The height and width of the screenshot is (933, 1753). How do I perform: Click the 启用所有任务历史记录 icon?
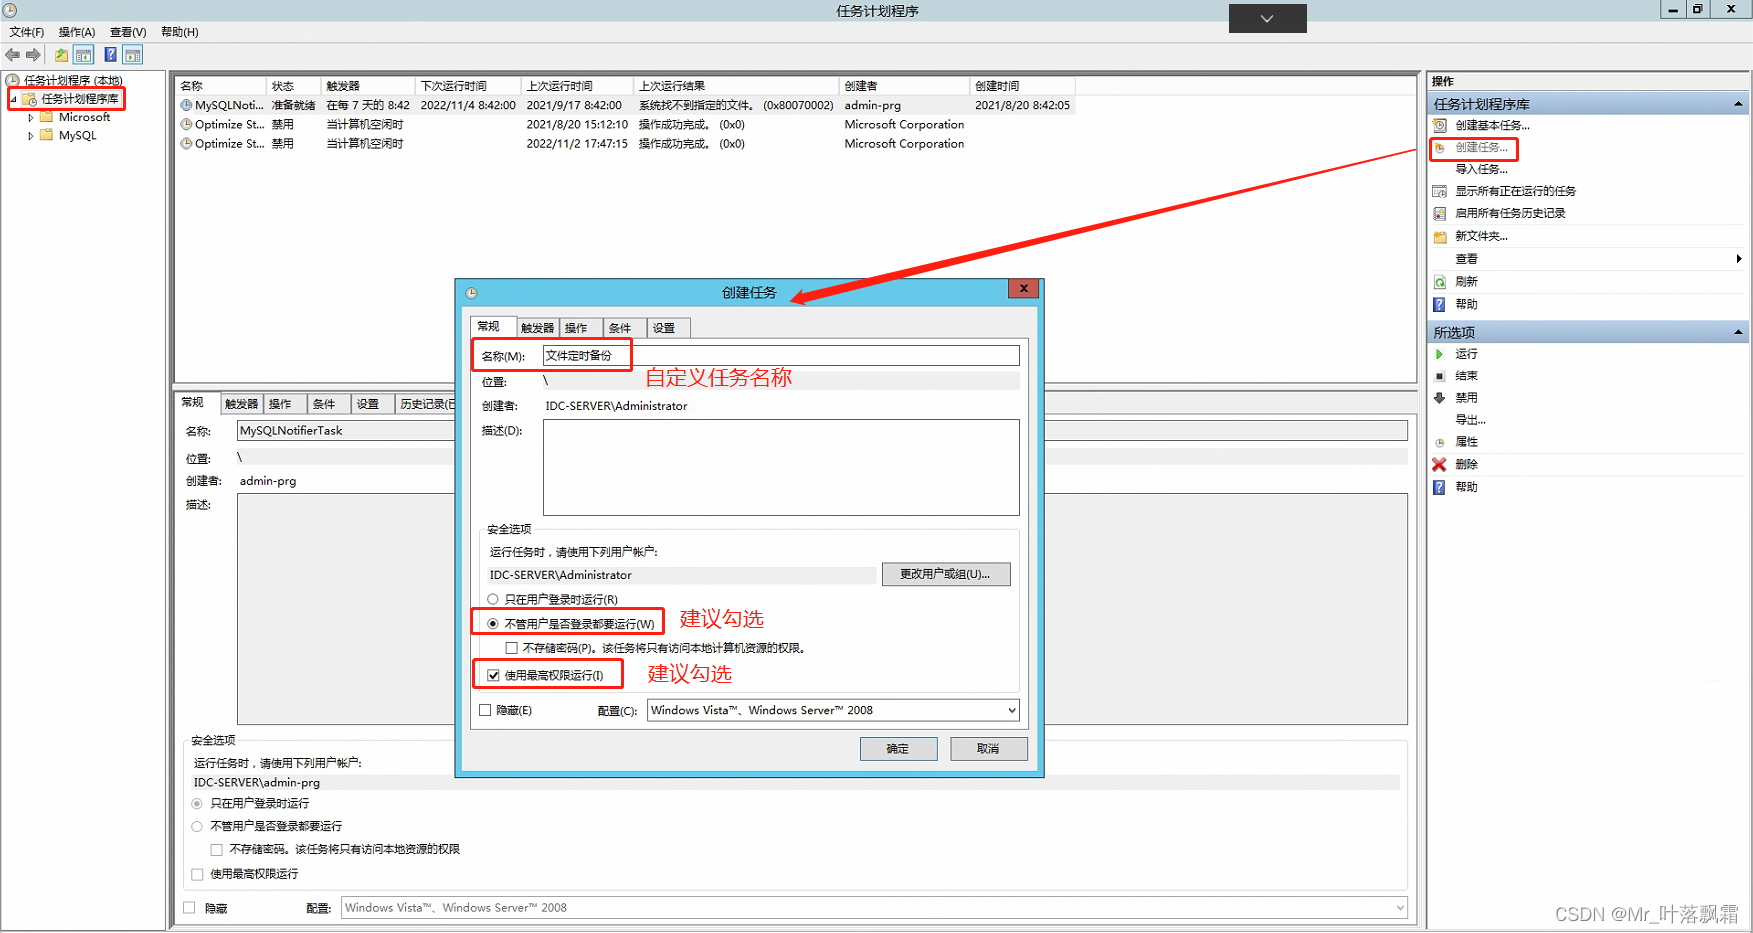click(x=1440, y=213)
